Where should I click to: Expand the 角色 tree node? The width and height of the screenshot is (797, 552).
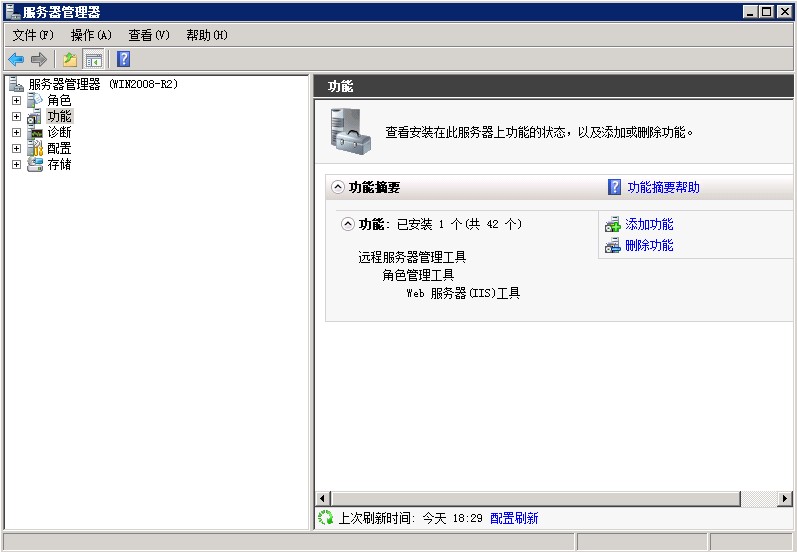[x=16, y=101]
